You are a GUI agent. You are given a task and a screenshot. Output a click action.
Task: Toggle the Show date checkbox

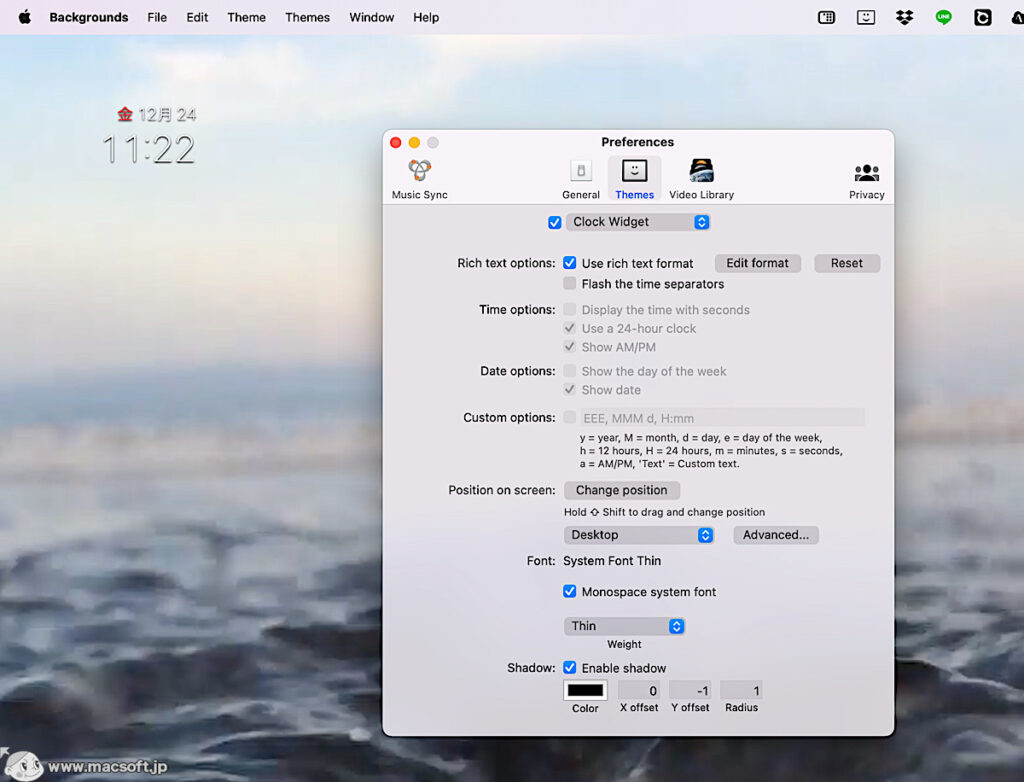(x=569, y=389)
